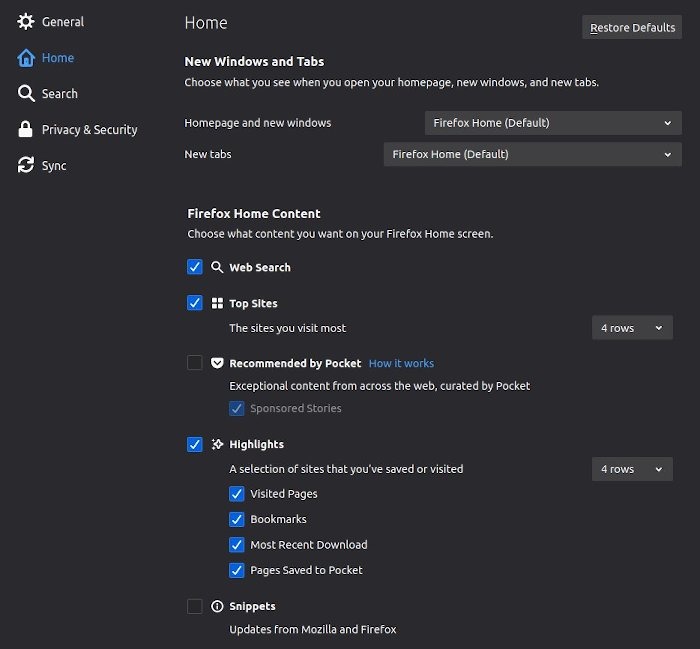700x649 pixels.
Task: Enable the Snippets checkbox
Action: 195,606
